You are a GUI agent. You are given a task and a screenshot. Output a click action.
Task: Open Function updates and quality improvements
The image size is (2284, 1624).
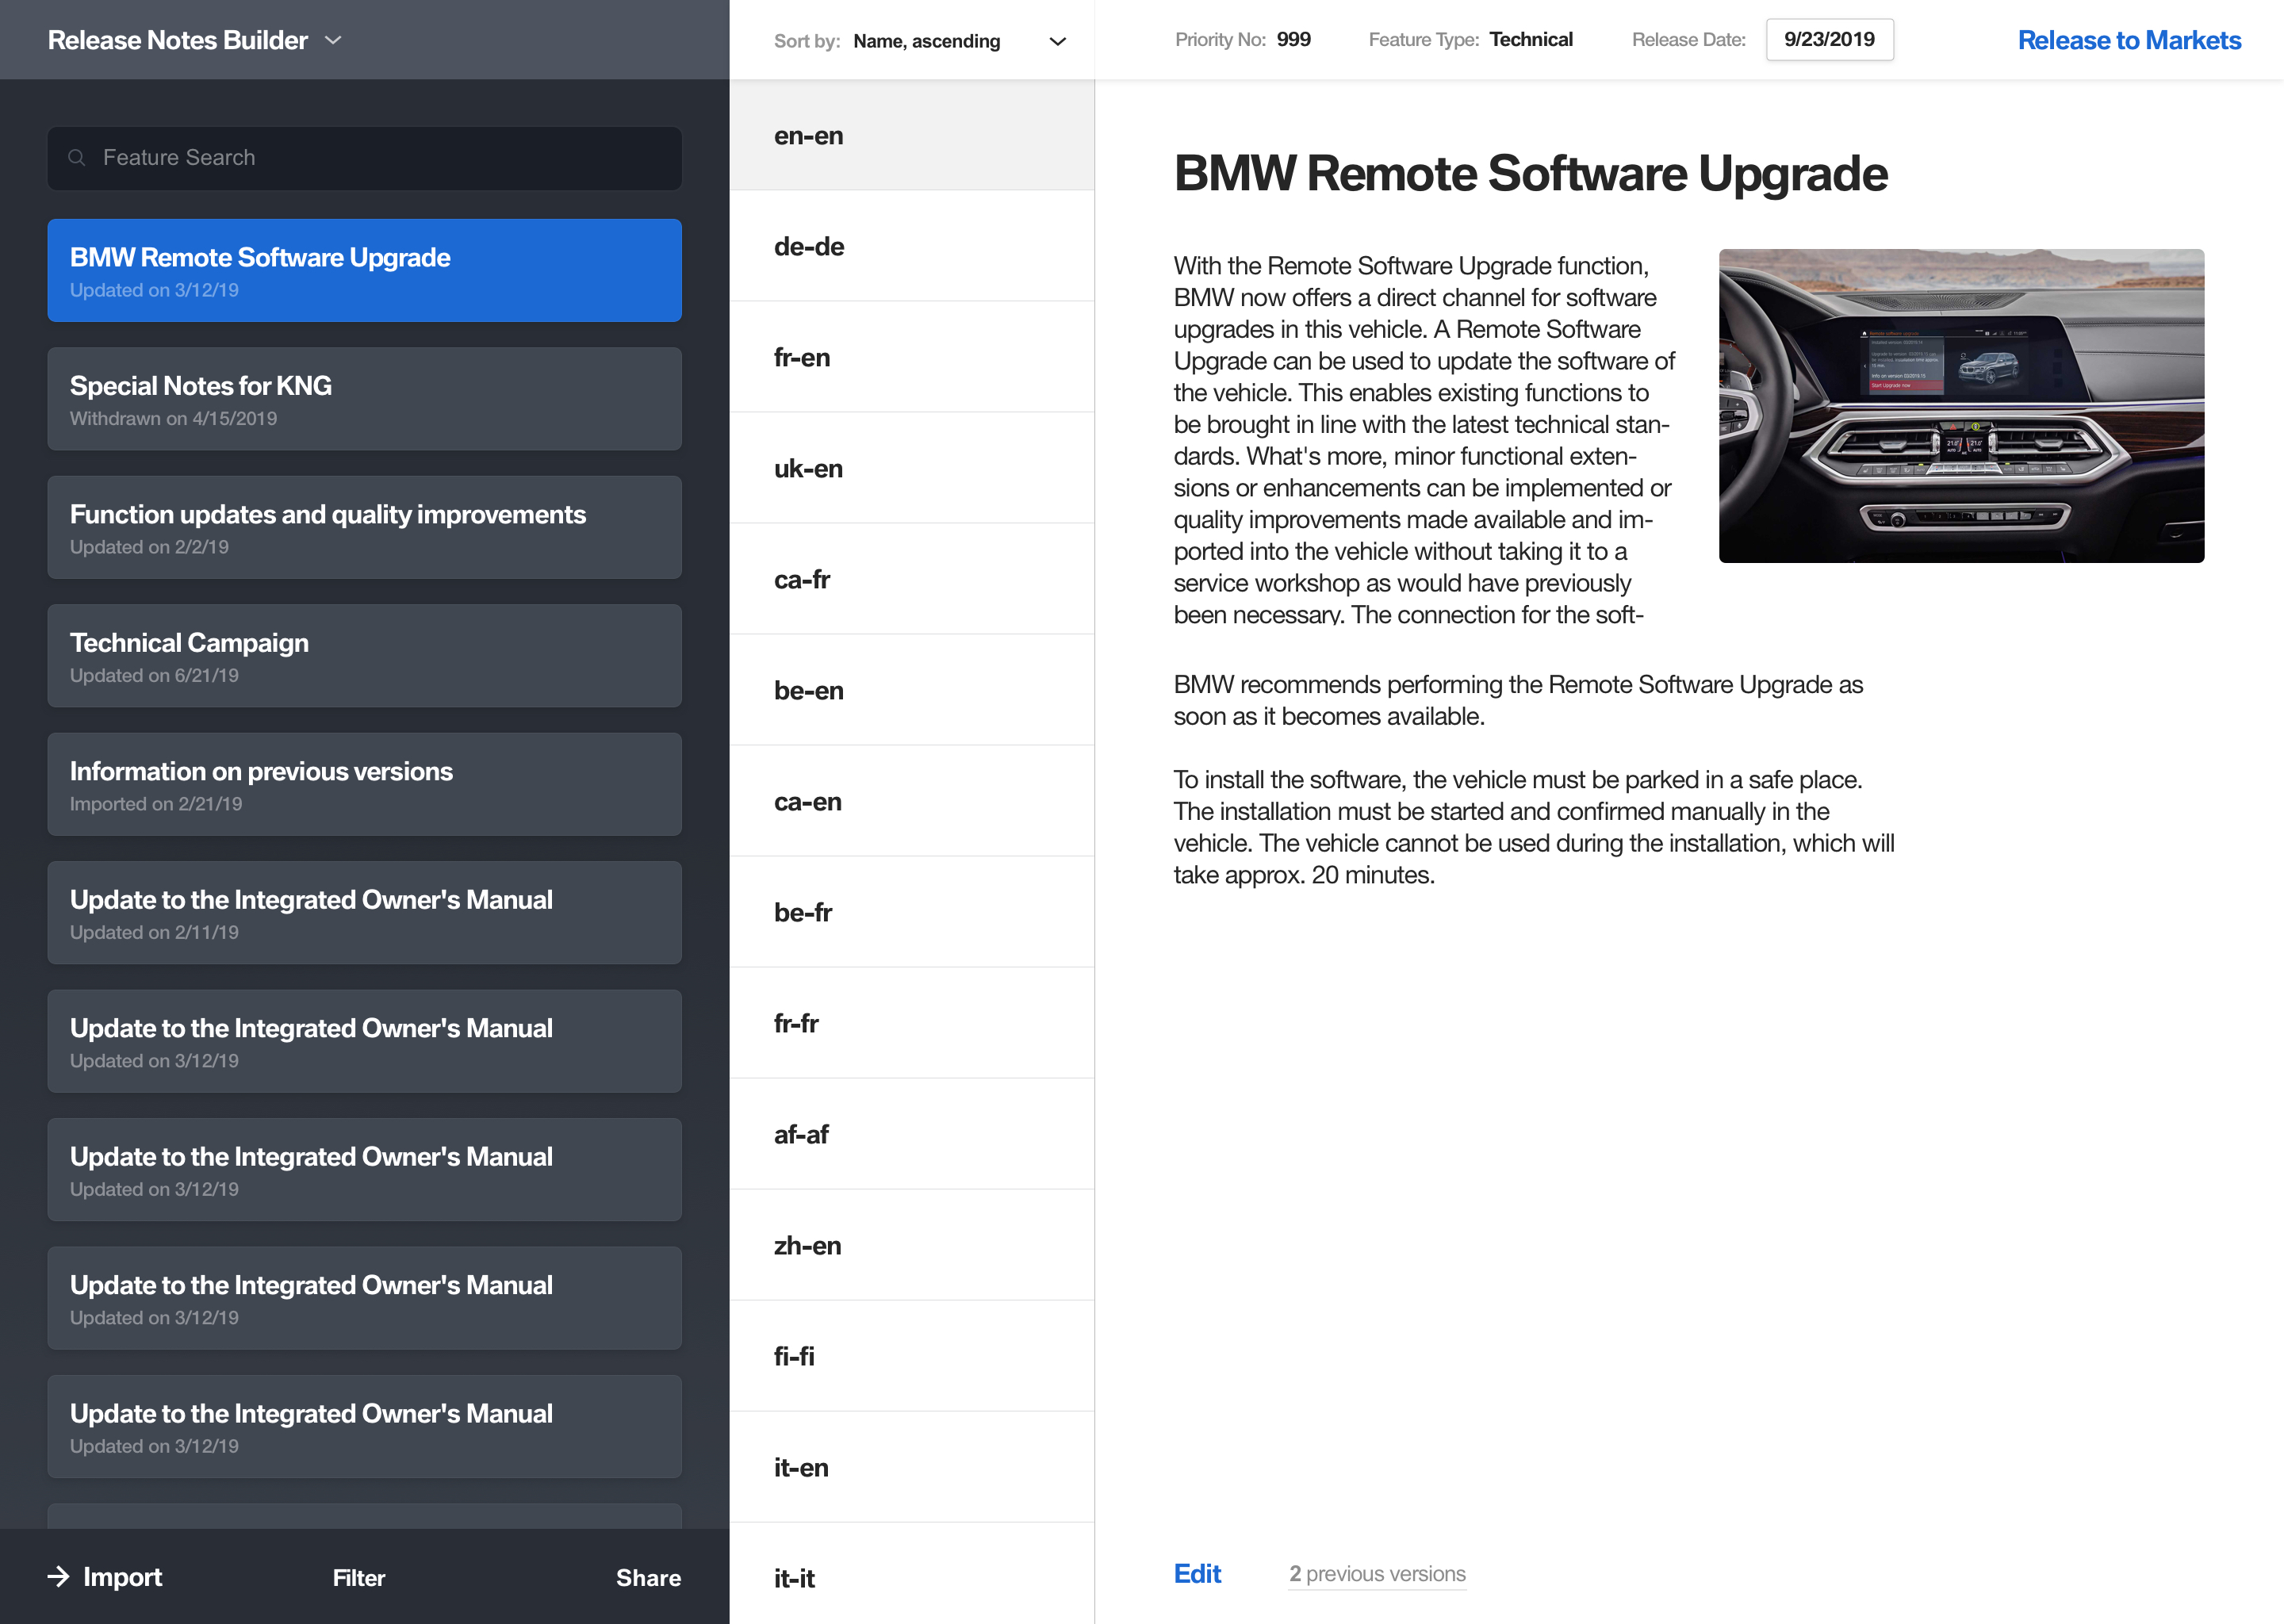pyautogui.click(x=365, y=527)
